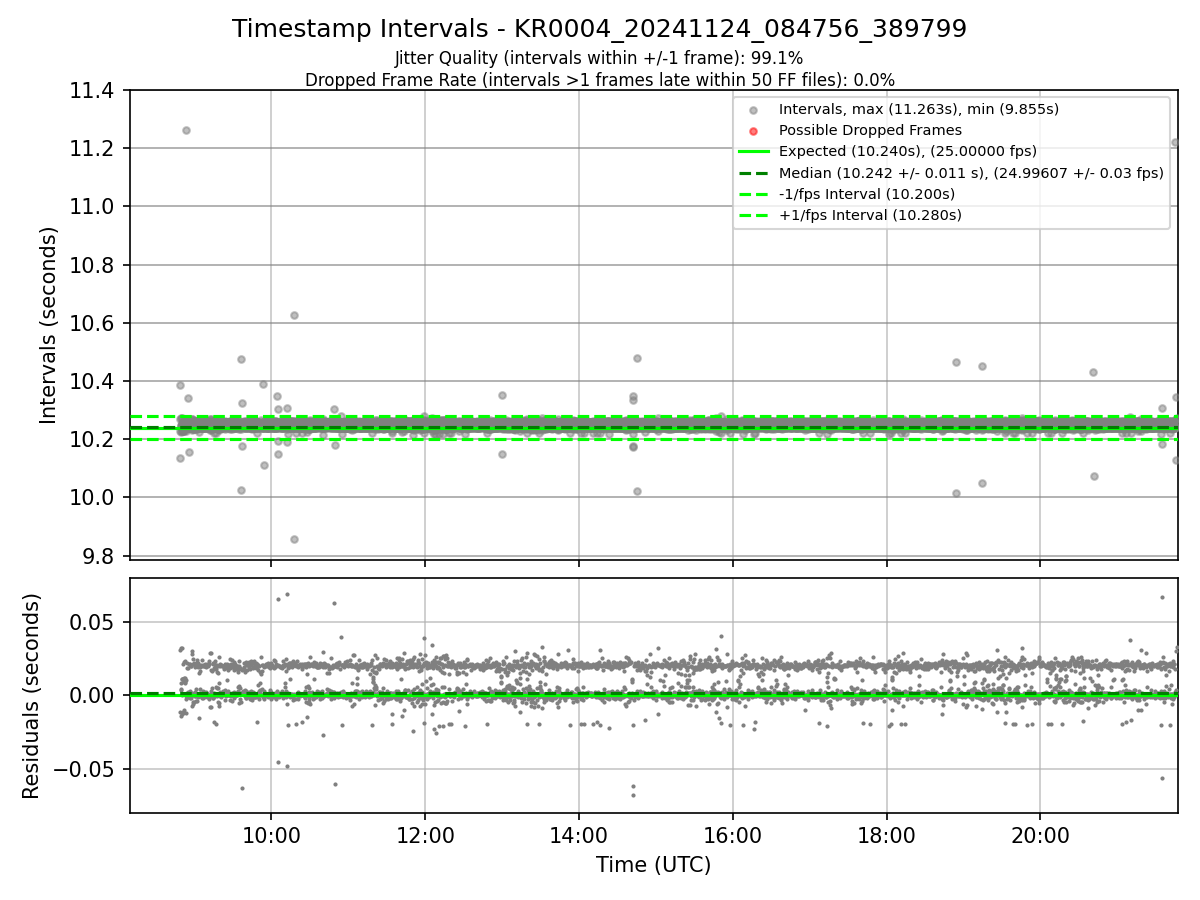Select legend entry 'Expected (10.240s), (25.00000 fps)'
1200x900 pixels.
(907, 151)
